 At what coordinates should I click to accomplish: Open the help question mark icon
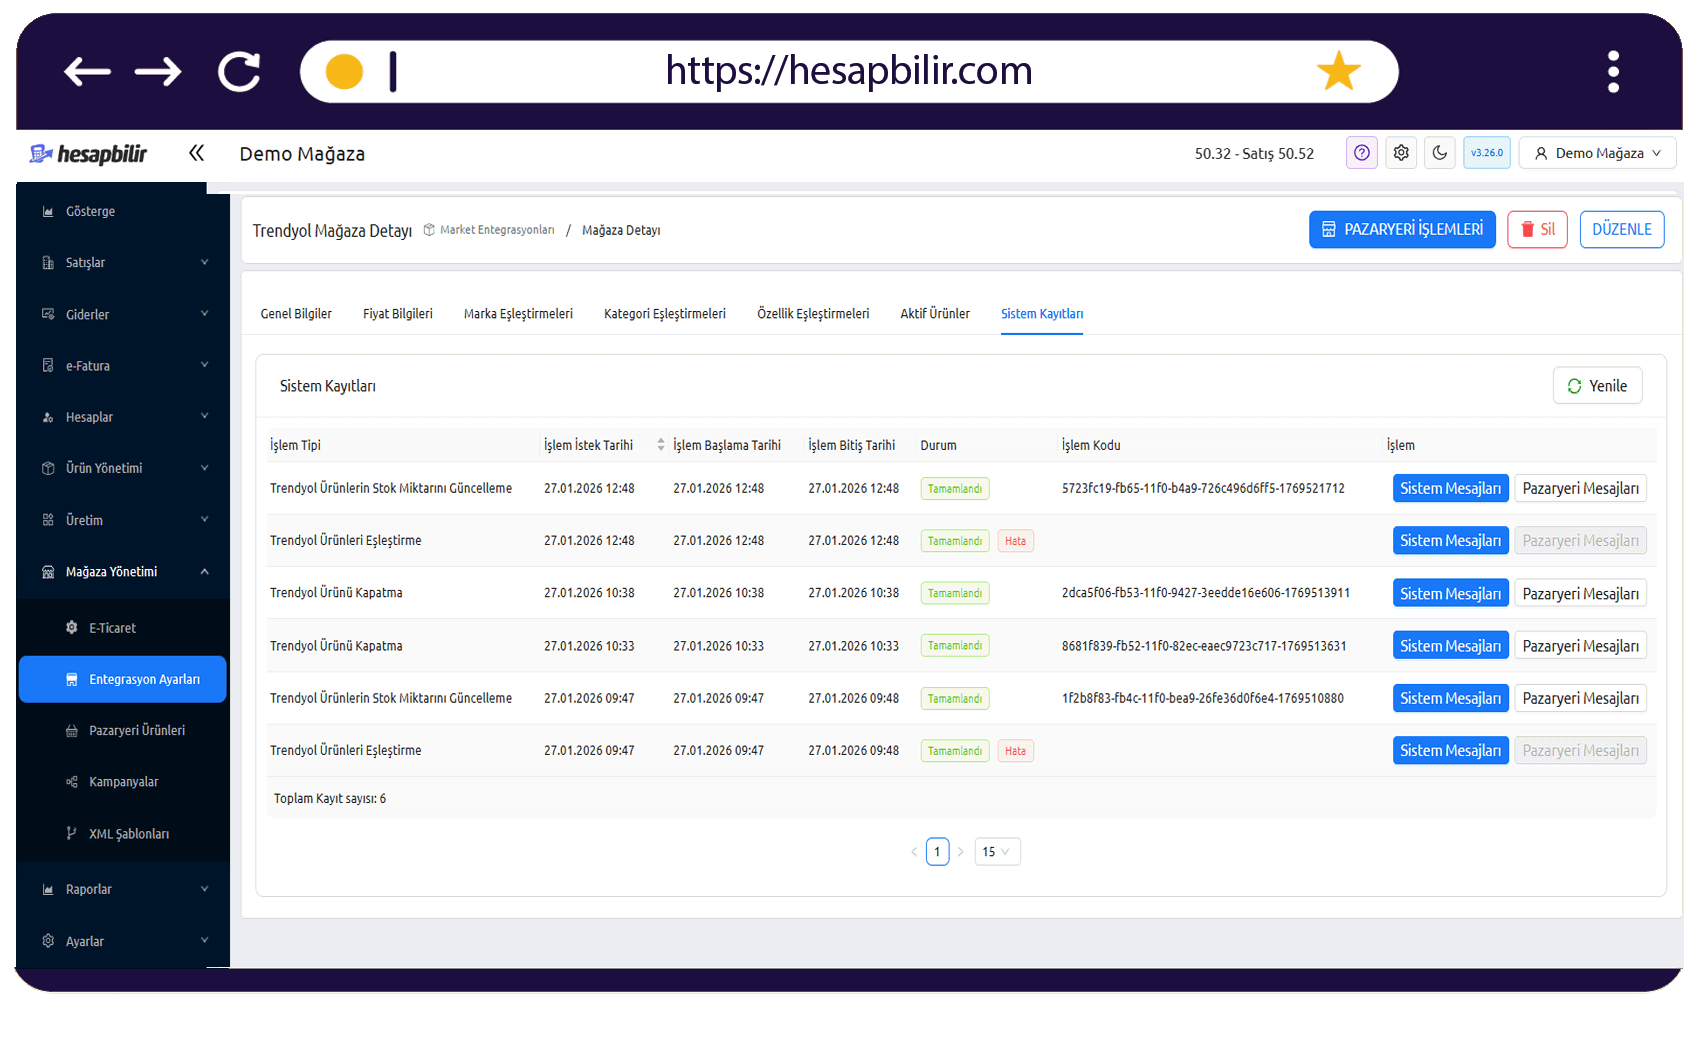point(1361,153)
